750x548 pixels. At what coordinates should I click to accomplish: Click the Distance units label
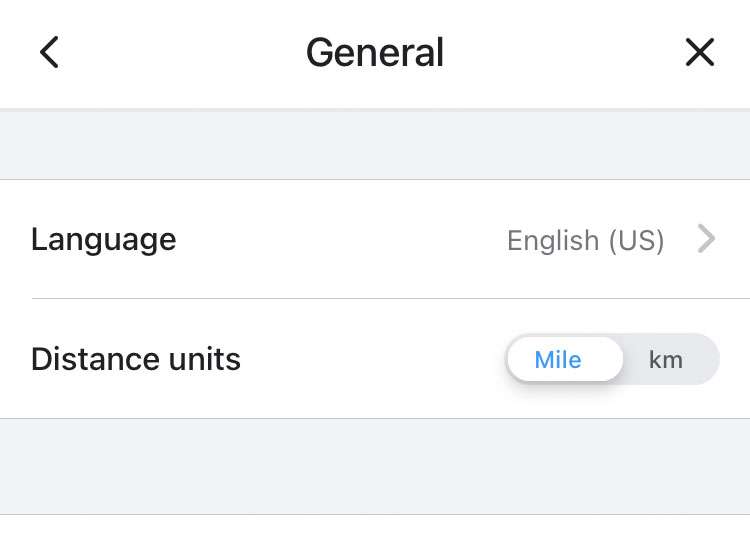pyautogui.click(x=136, y=360)
